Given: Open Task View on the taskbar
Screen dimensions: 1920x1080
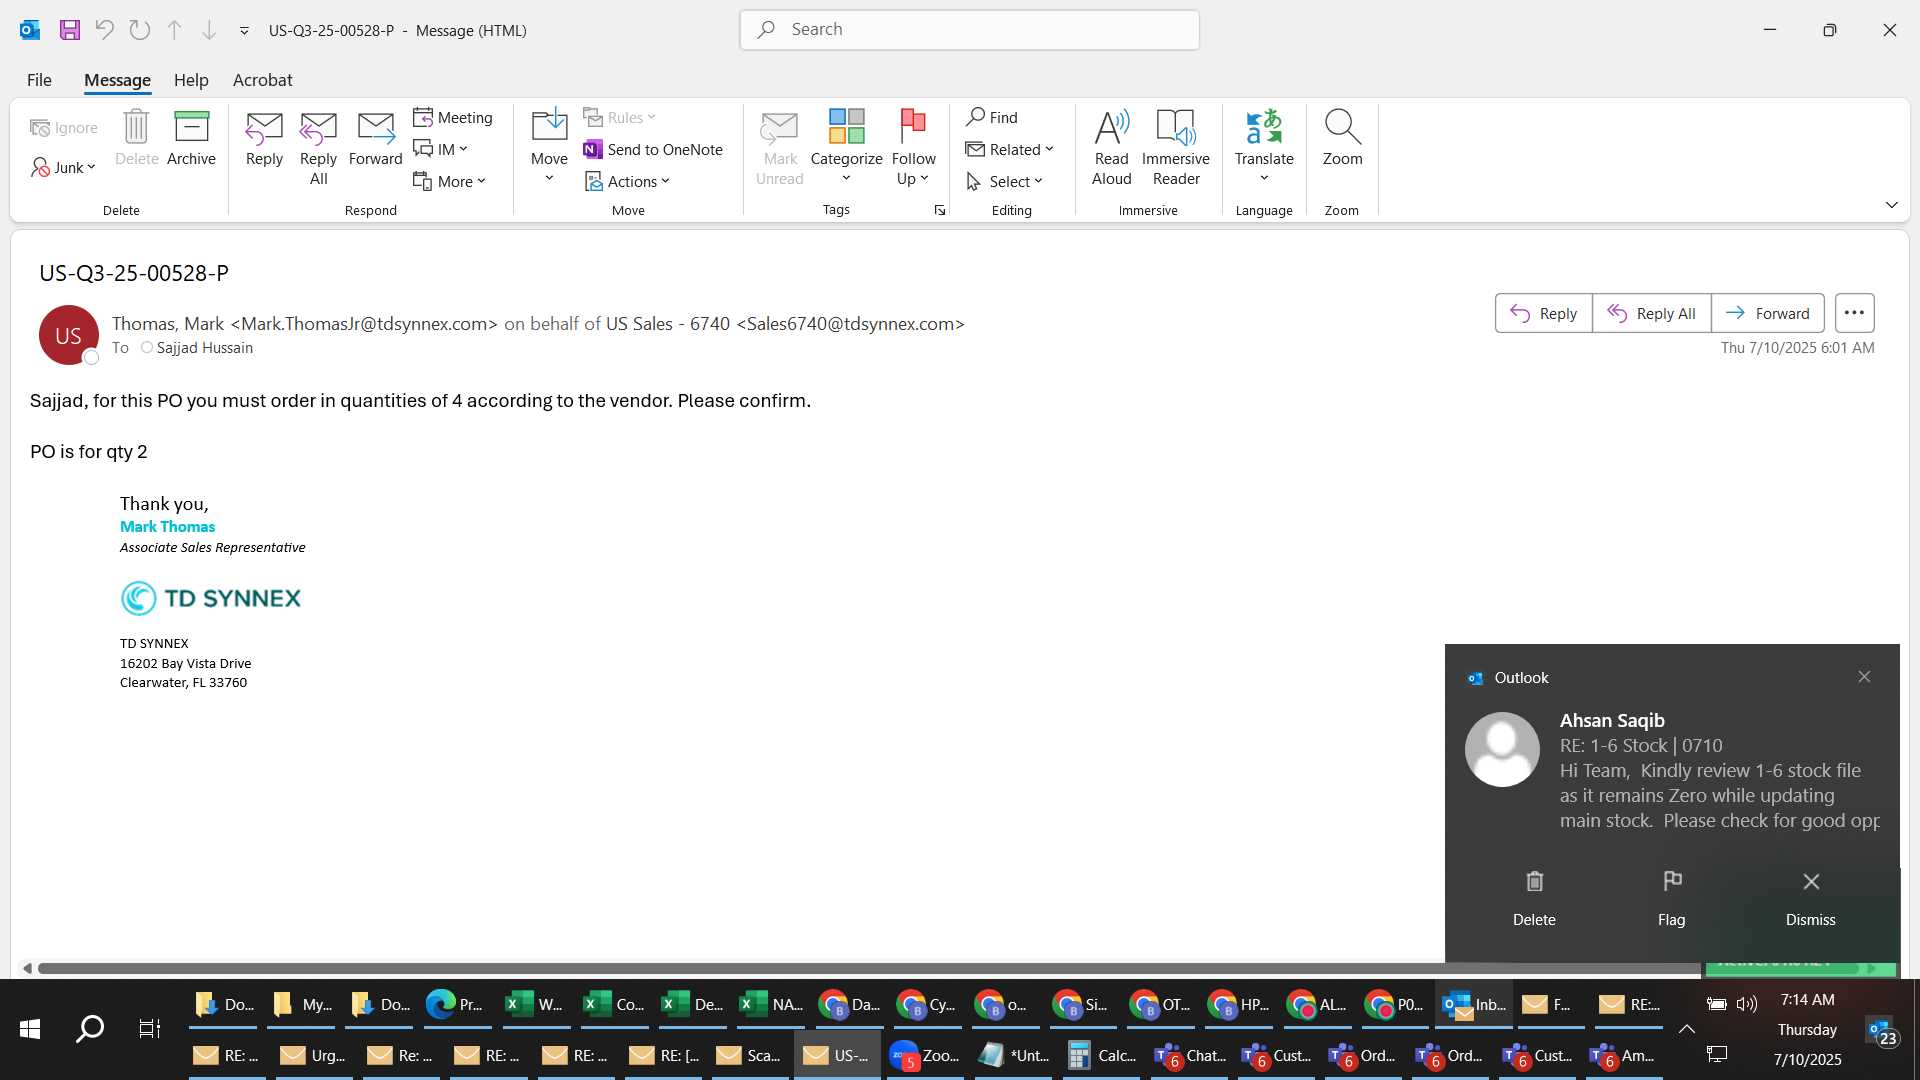Looking at the screenshot, I should click(x=149, y=1029).
